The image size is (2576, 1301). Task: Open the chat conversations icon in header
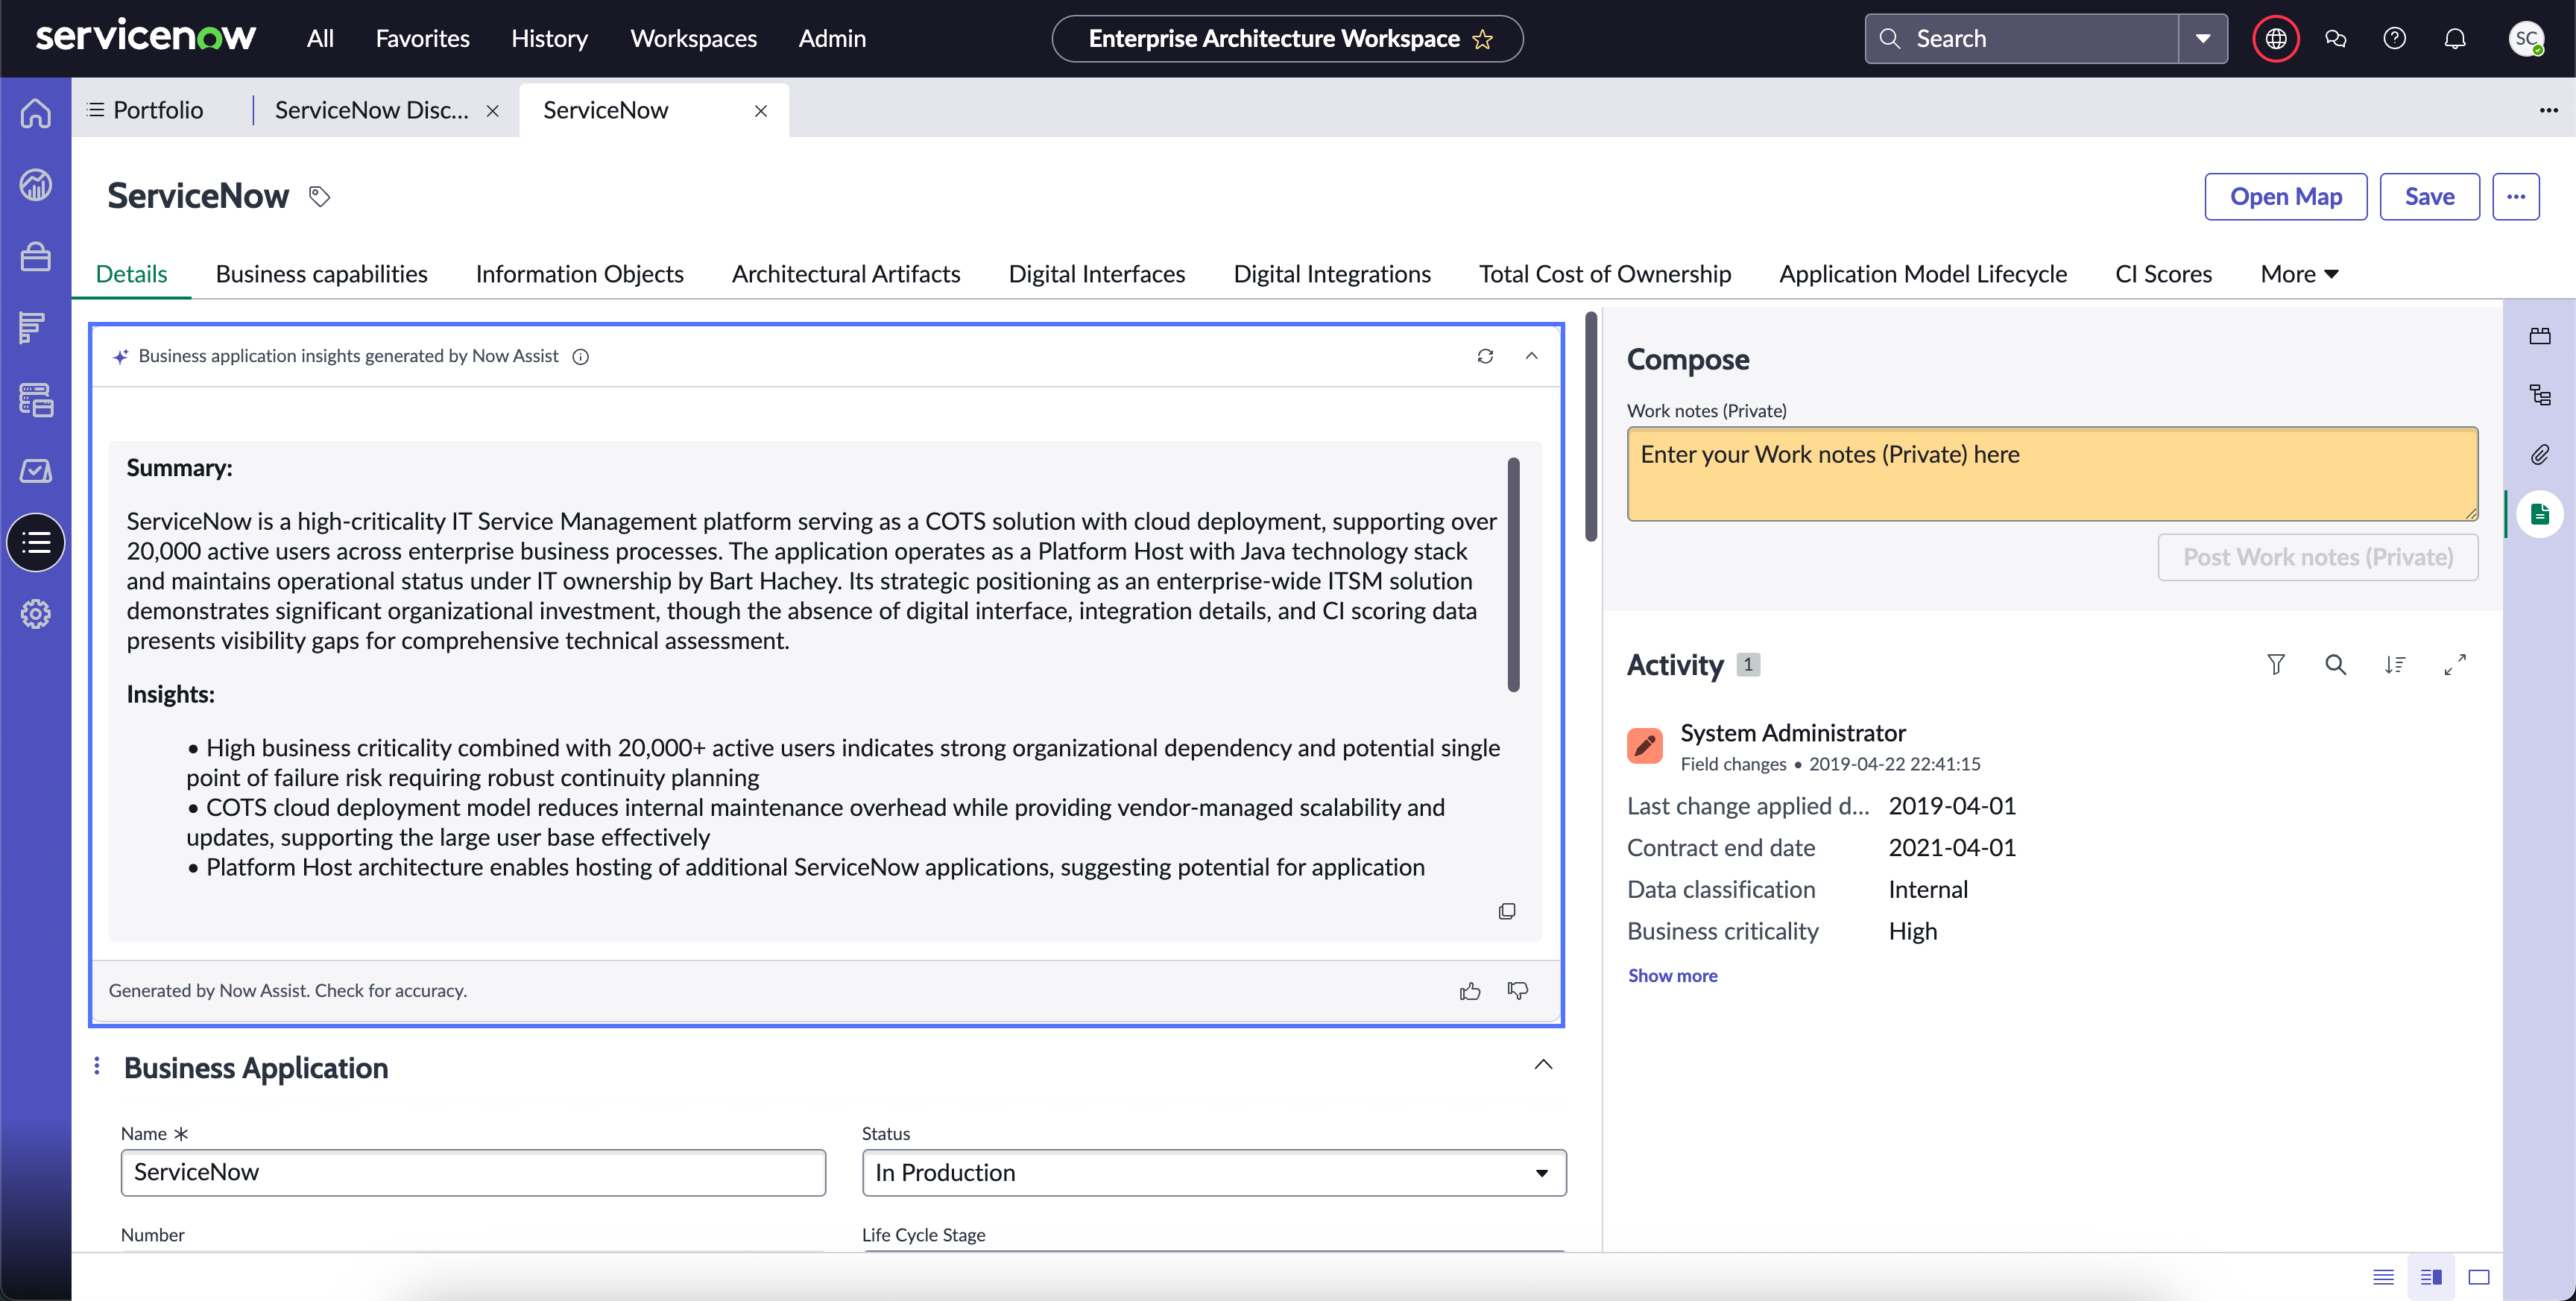2336,39
